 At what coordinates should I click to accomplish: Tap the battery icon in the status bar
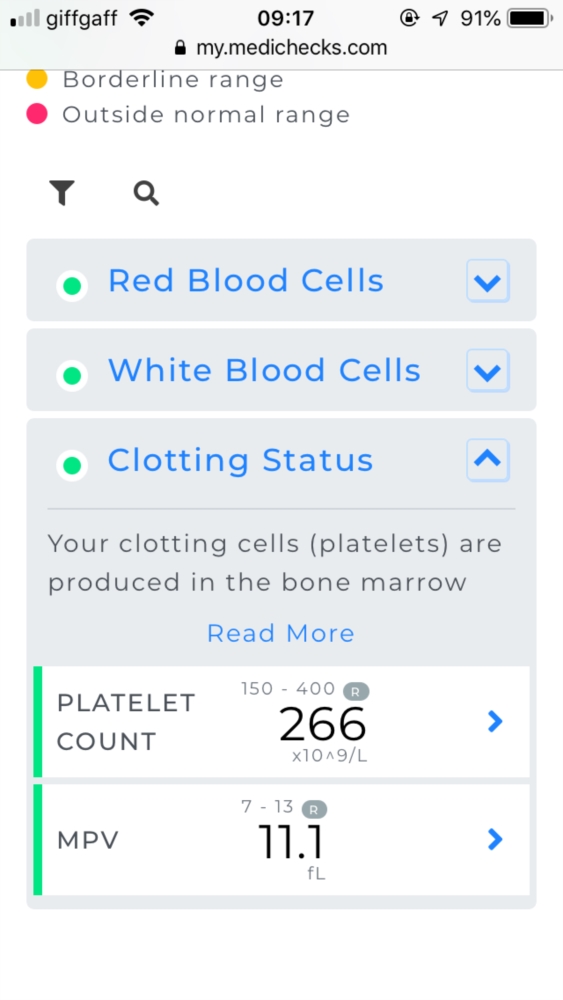pyautogui.click(x=530, y=18)
